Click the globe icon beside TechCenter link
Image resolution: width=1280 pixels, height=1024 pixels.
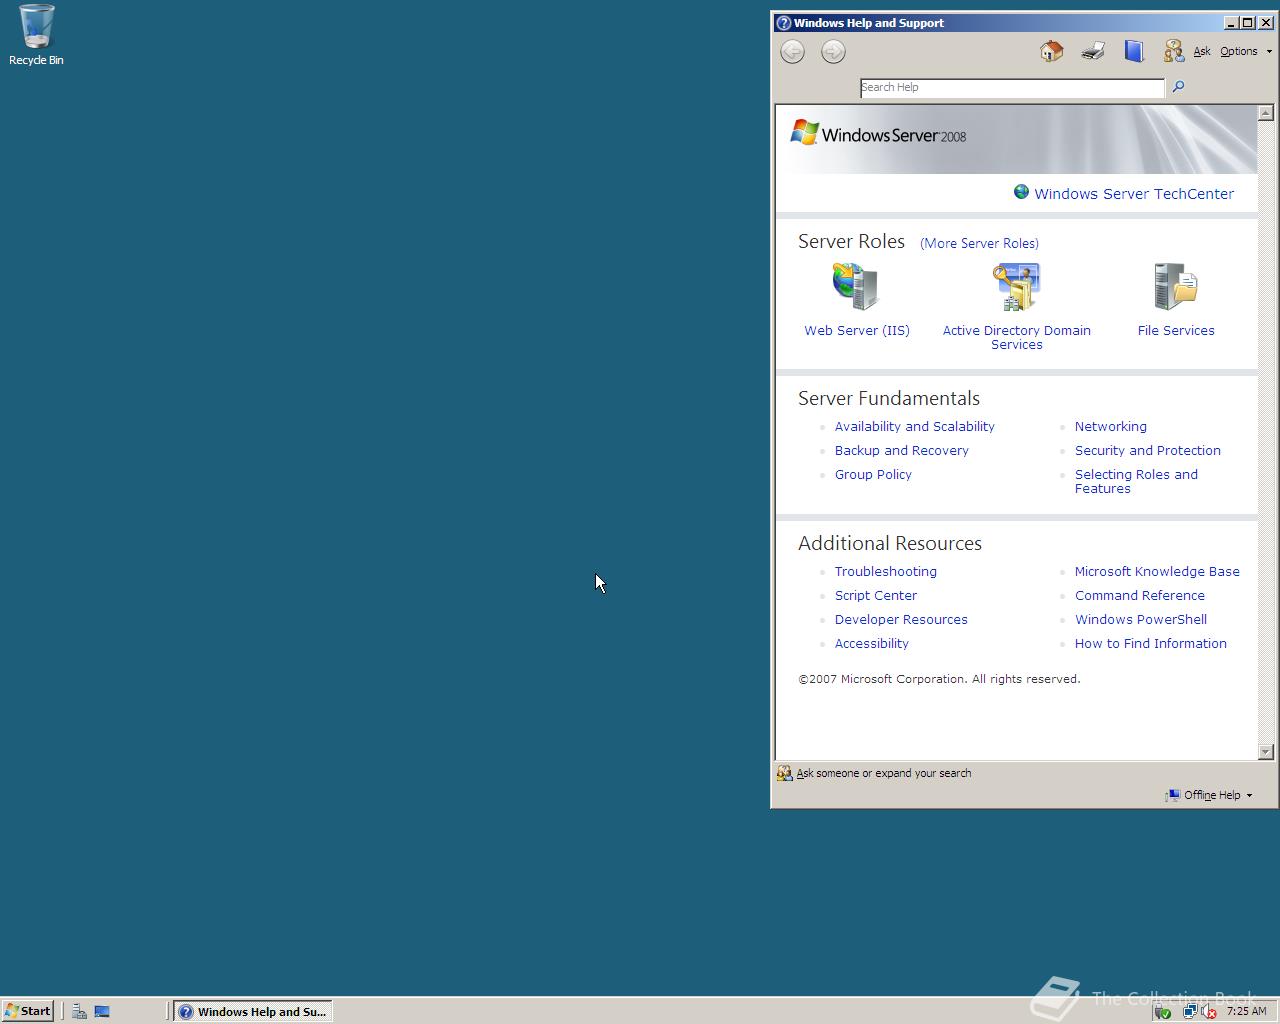coord(1021,192)
